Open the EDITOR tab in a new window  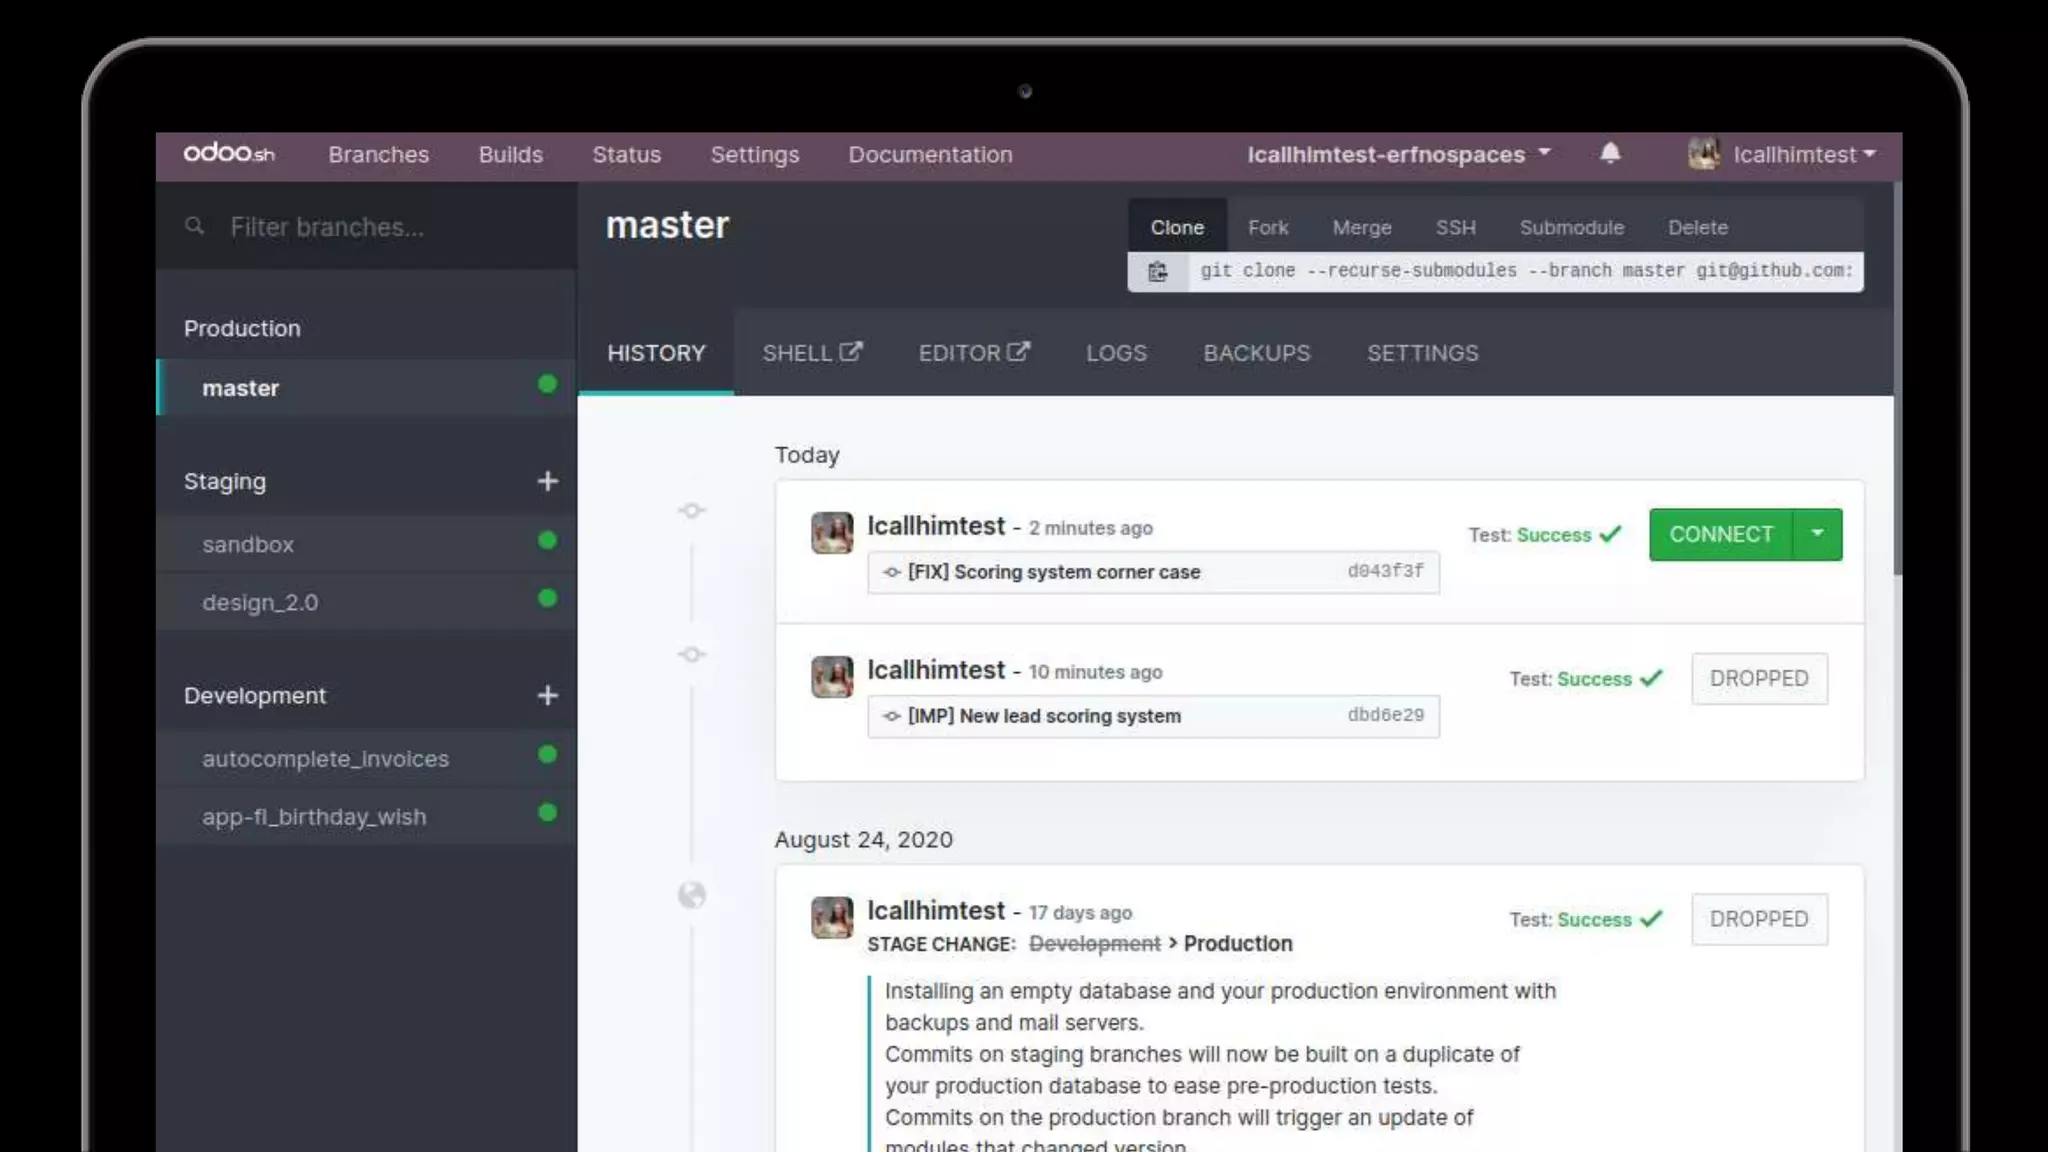point(973,353)
